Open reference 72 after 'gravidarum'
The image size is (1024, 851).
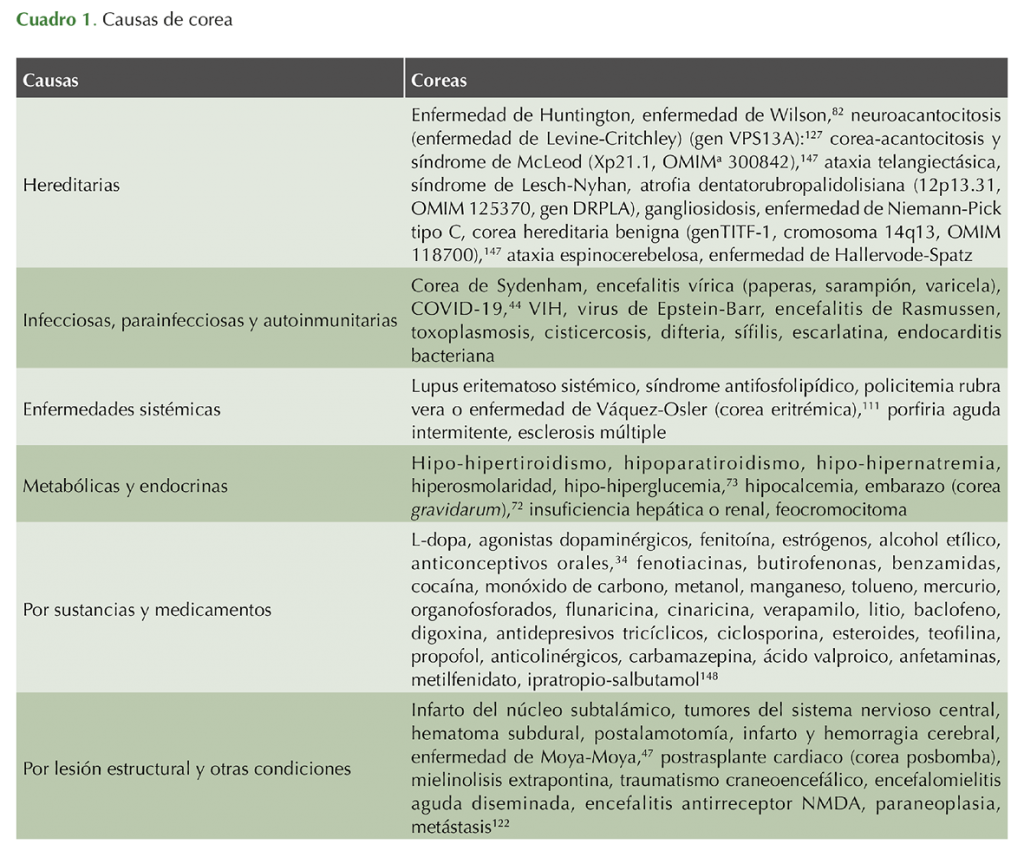pyautogui.click(x=516, y=505)
